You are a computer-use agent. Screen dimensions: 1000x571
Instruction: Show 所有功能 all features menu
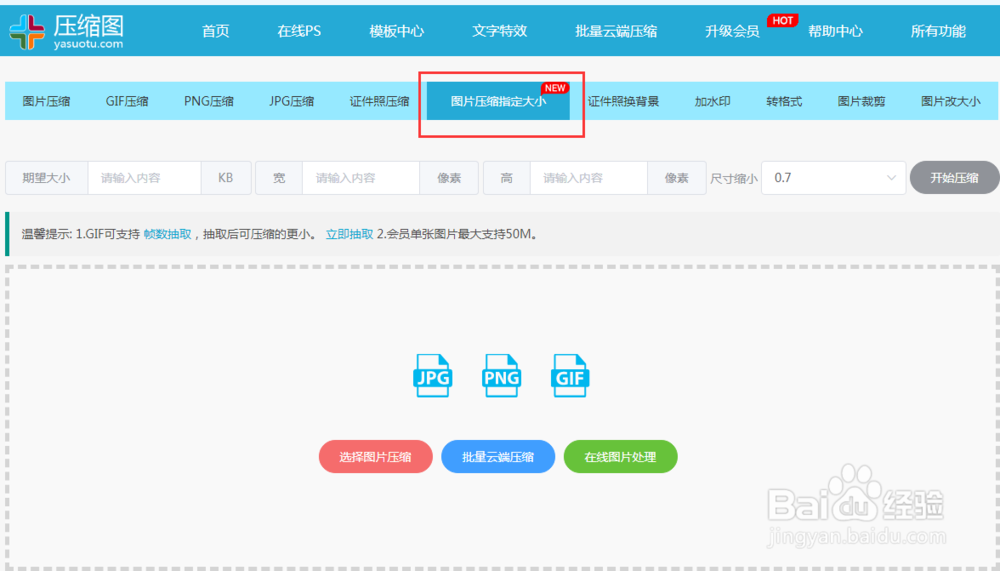938,31
